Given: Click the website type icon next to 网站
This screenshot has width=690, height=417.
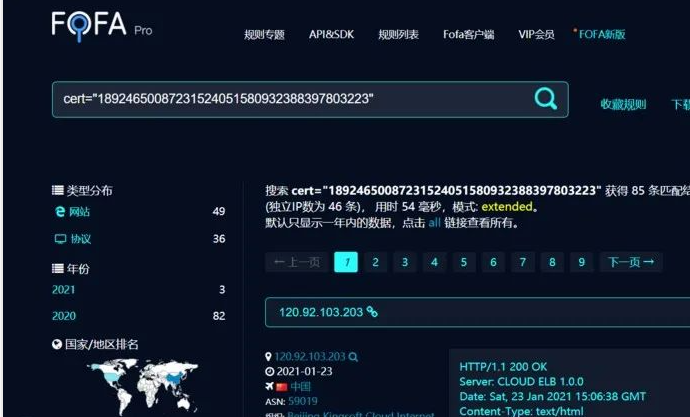Looking at the screenshot, I should [x=60, y=212].
